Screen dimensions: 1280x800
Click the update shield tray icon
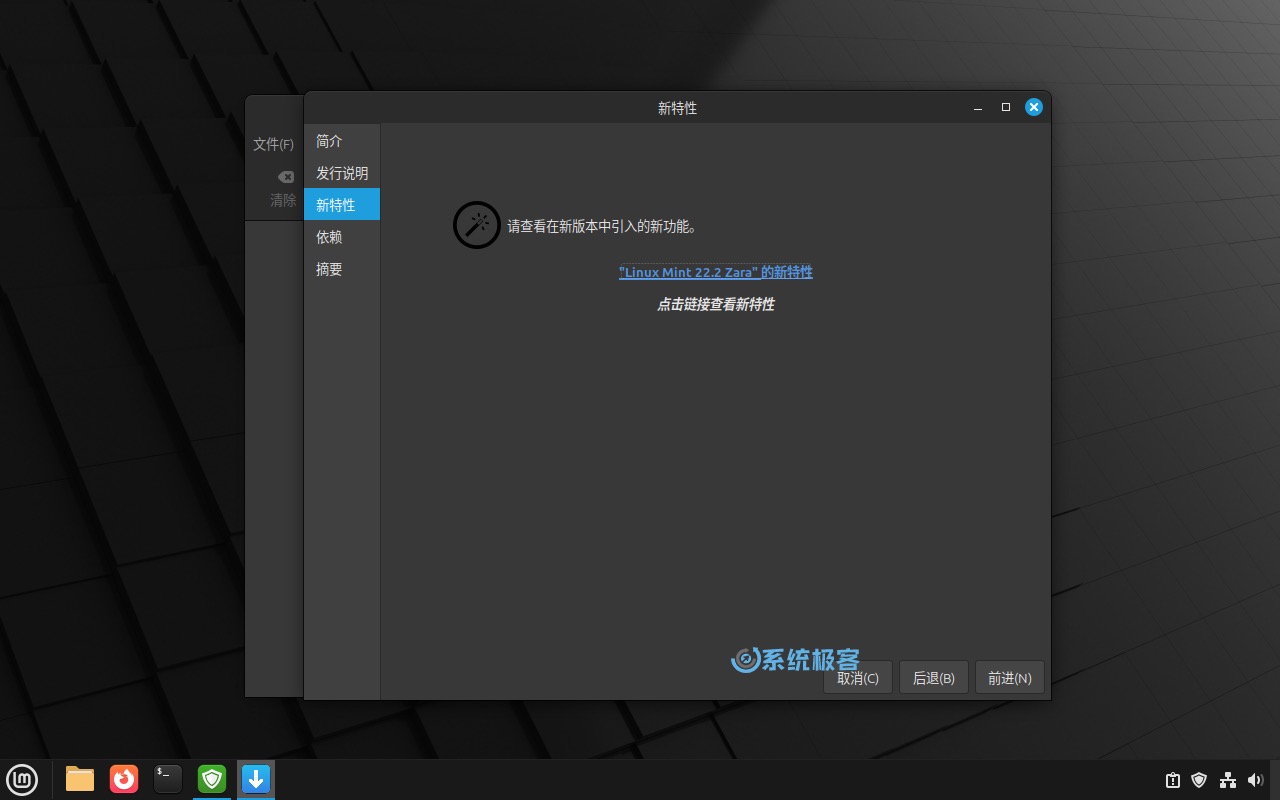coord(1200,780)
